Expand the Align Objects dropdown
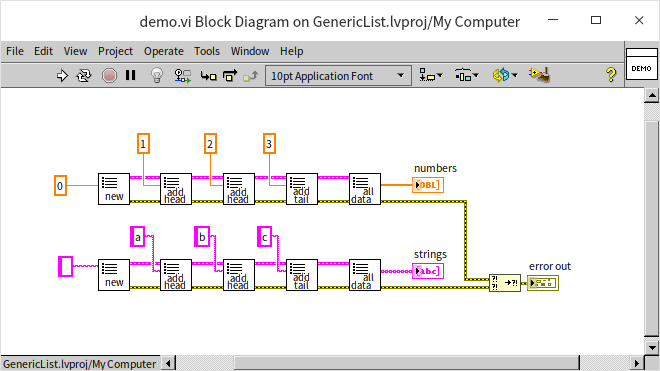Image resolution: width=660 pixels, height=371 pixels. tap(431, 75)
